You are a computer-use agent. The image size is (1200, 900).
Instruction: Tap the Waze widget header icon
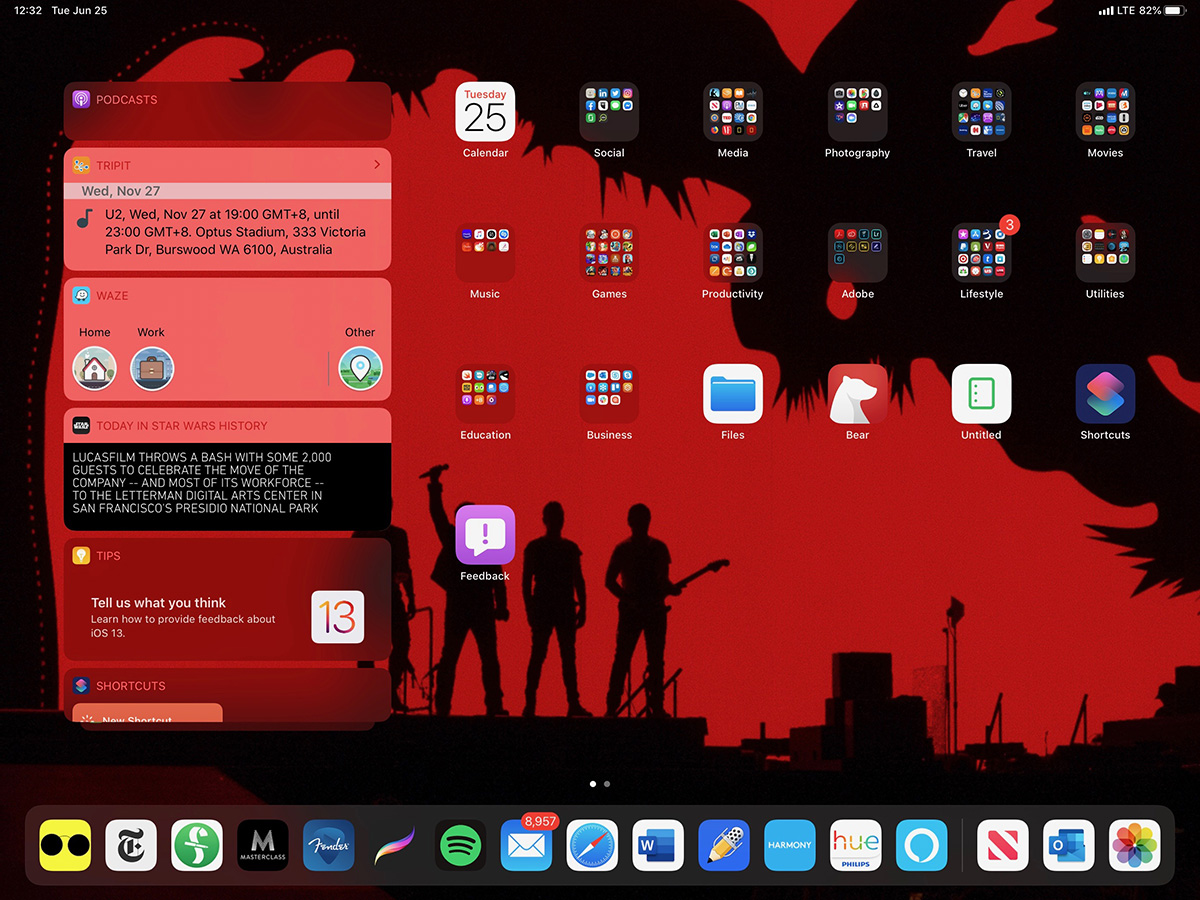click(81, 296)
